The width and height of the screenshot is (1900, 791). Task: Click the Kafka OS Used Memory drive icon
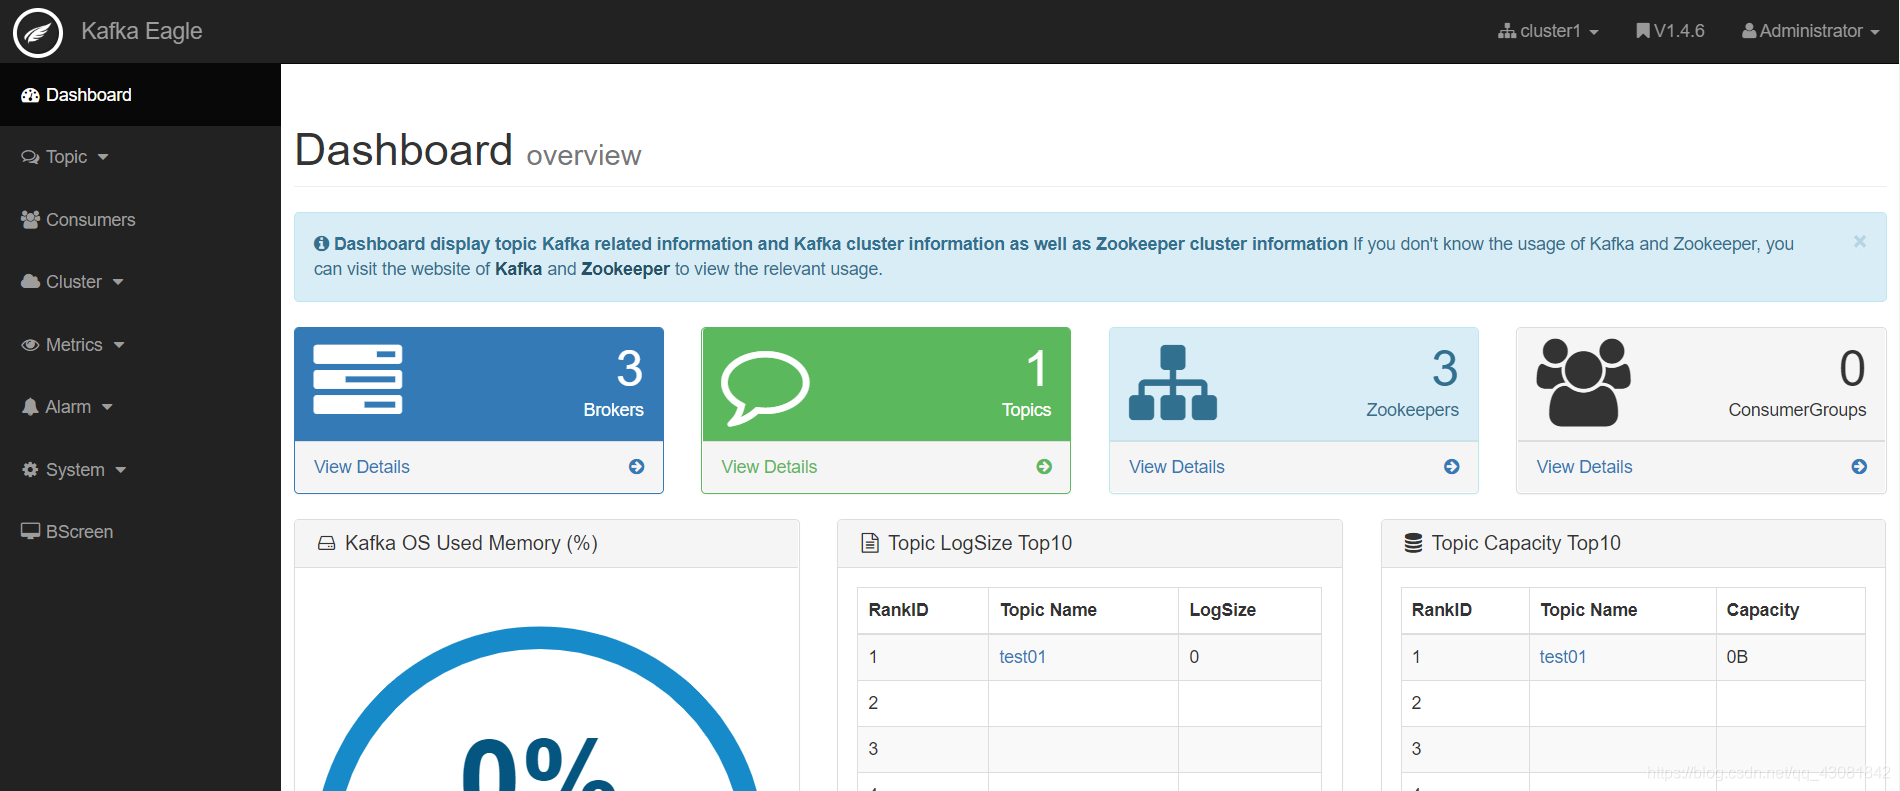(326, 543)
